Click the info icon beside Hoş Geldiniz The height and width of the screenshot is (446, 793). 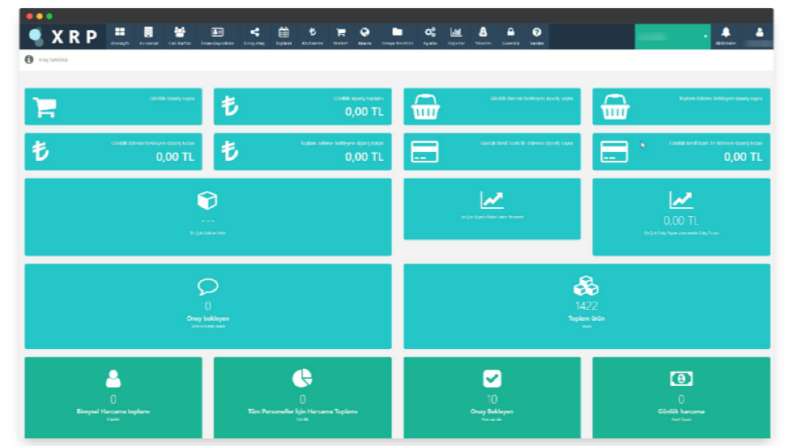click(x=29, y=60)
